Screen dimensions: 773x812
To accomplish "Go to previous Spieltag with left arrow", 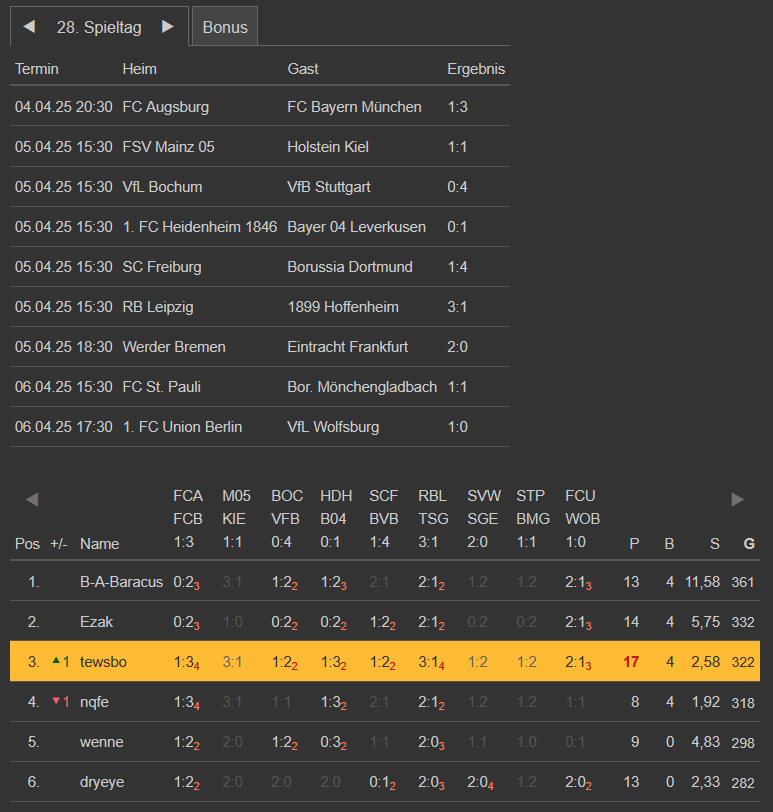I will tap(29, 27).
